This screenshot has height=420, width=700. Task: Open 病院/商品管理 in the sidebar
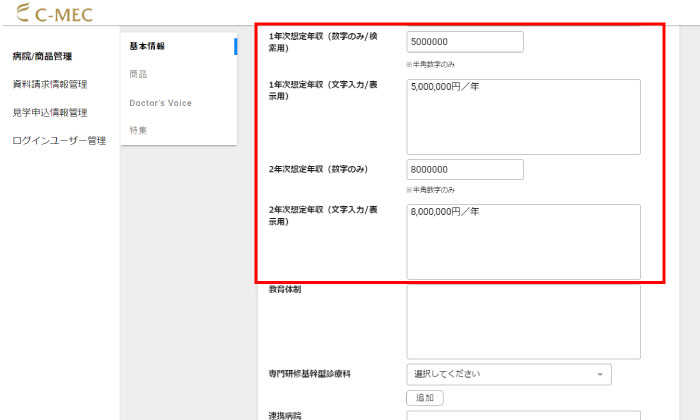tap(42, 56)
